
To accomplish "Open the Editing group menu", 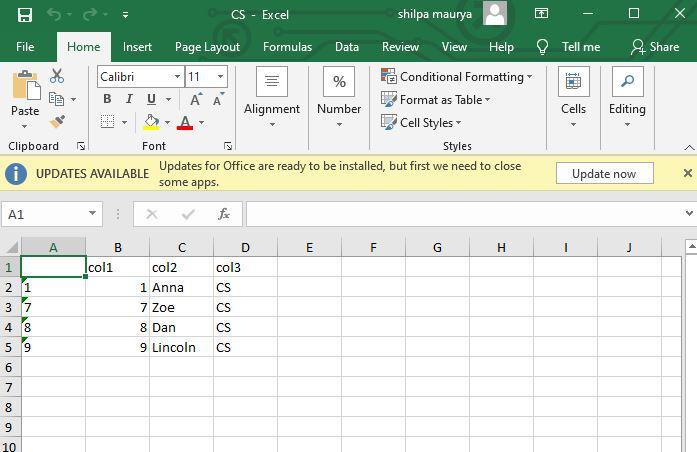I will [x=627, y=97].
